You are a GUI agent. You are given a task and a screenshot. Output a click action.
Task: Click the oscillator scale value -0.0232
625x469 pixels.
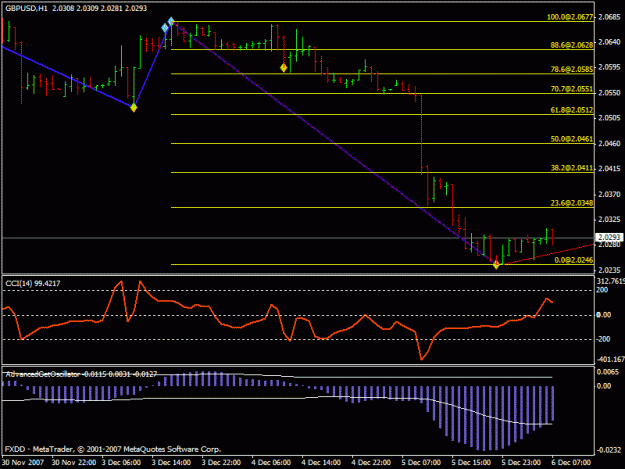(x=609, y=450)
